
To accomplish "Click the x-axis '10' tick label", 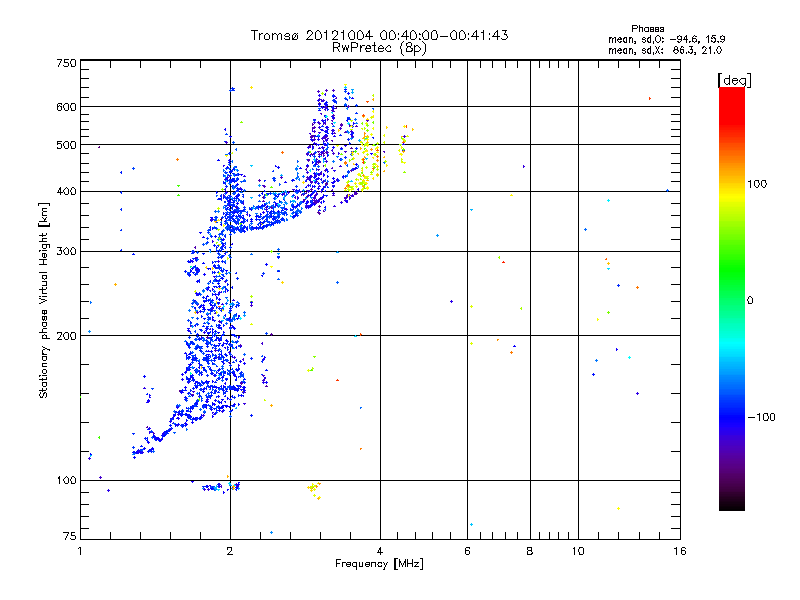I will 578,551.
